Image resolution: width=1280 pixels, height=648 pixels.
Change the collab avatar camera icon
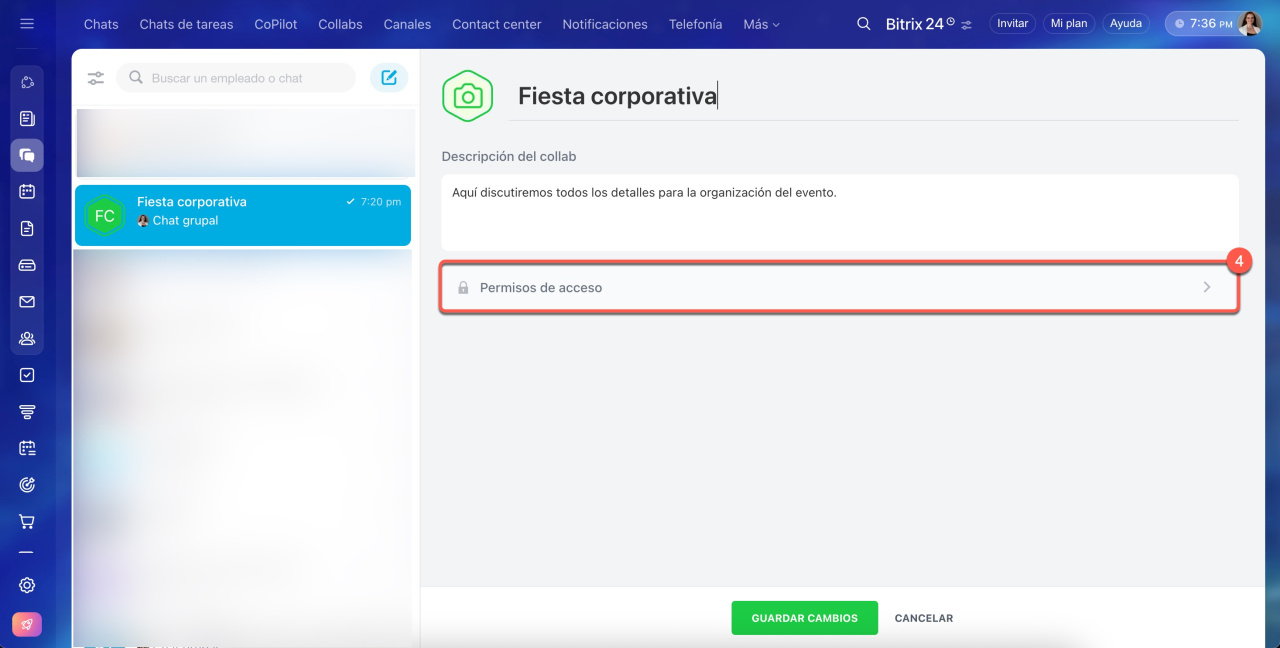(x=467, y=96)
